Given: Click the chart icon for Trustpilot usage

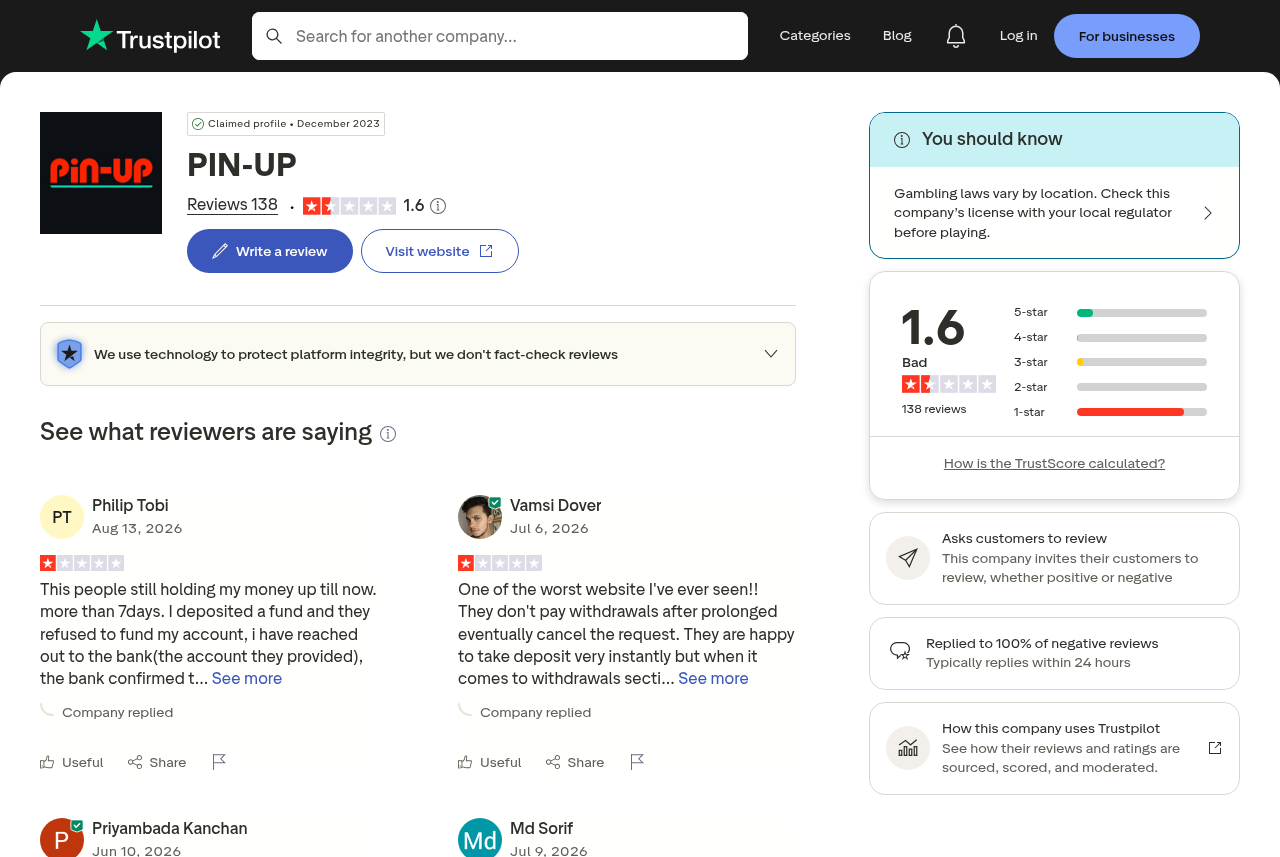Looking at the screenshot, I should tap(908, 748).
